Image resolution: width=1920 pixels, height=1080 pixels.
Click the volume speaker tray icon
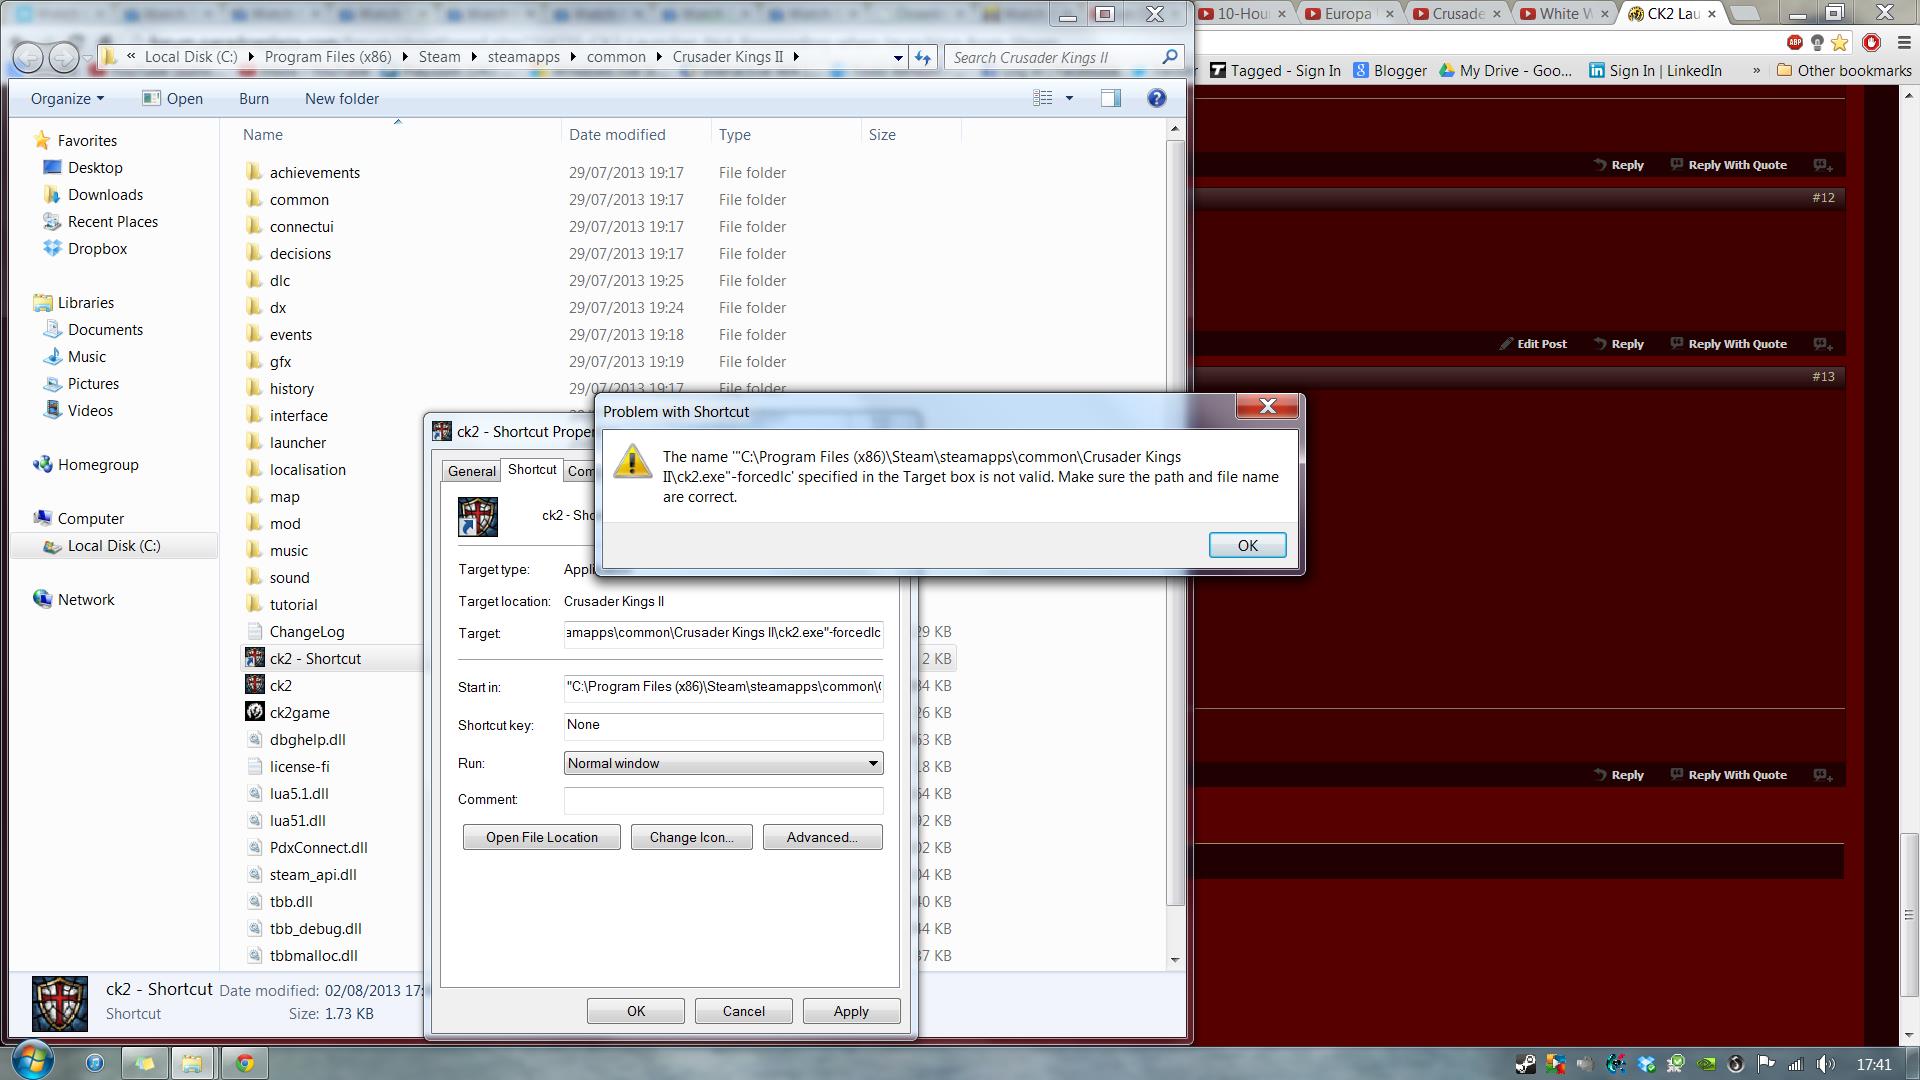click(1825, 1064)
